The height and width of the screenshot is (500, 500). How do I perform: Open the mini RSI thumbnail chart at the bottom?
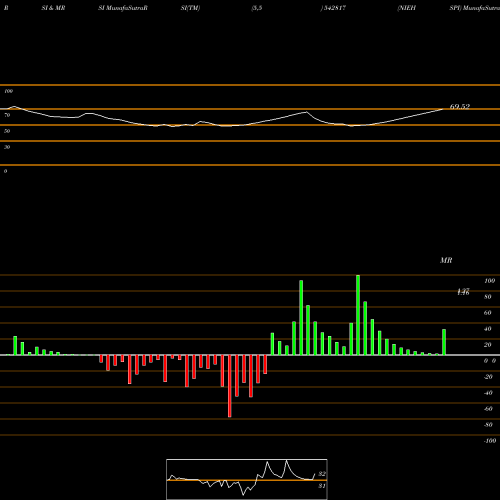pyautogui.click(x=247, y=479)
